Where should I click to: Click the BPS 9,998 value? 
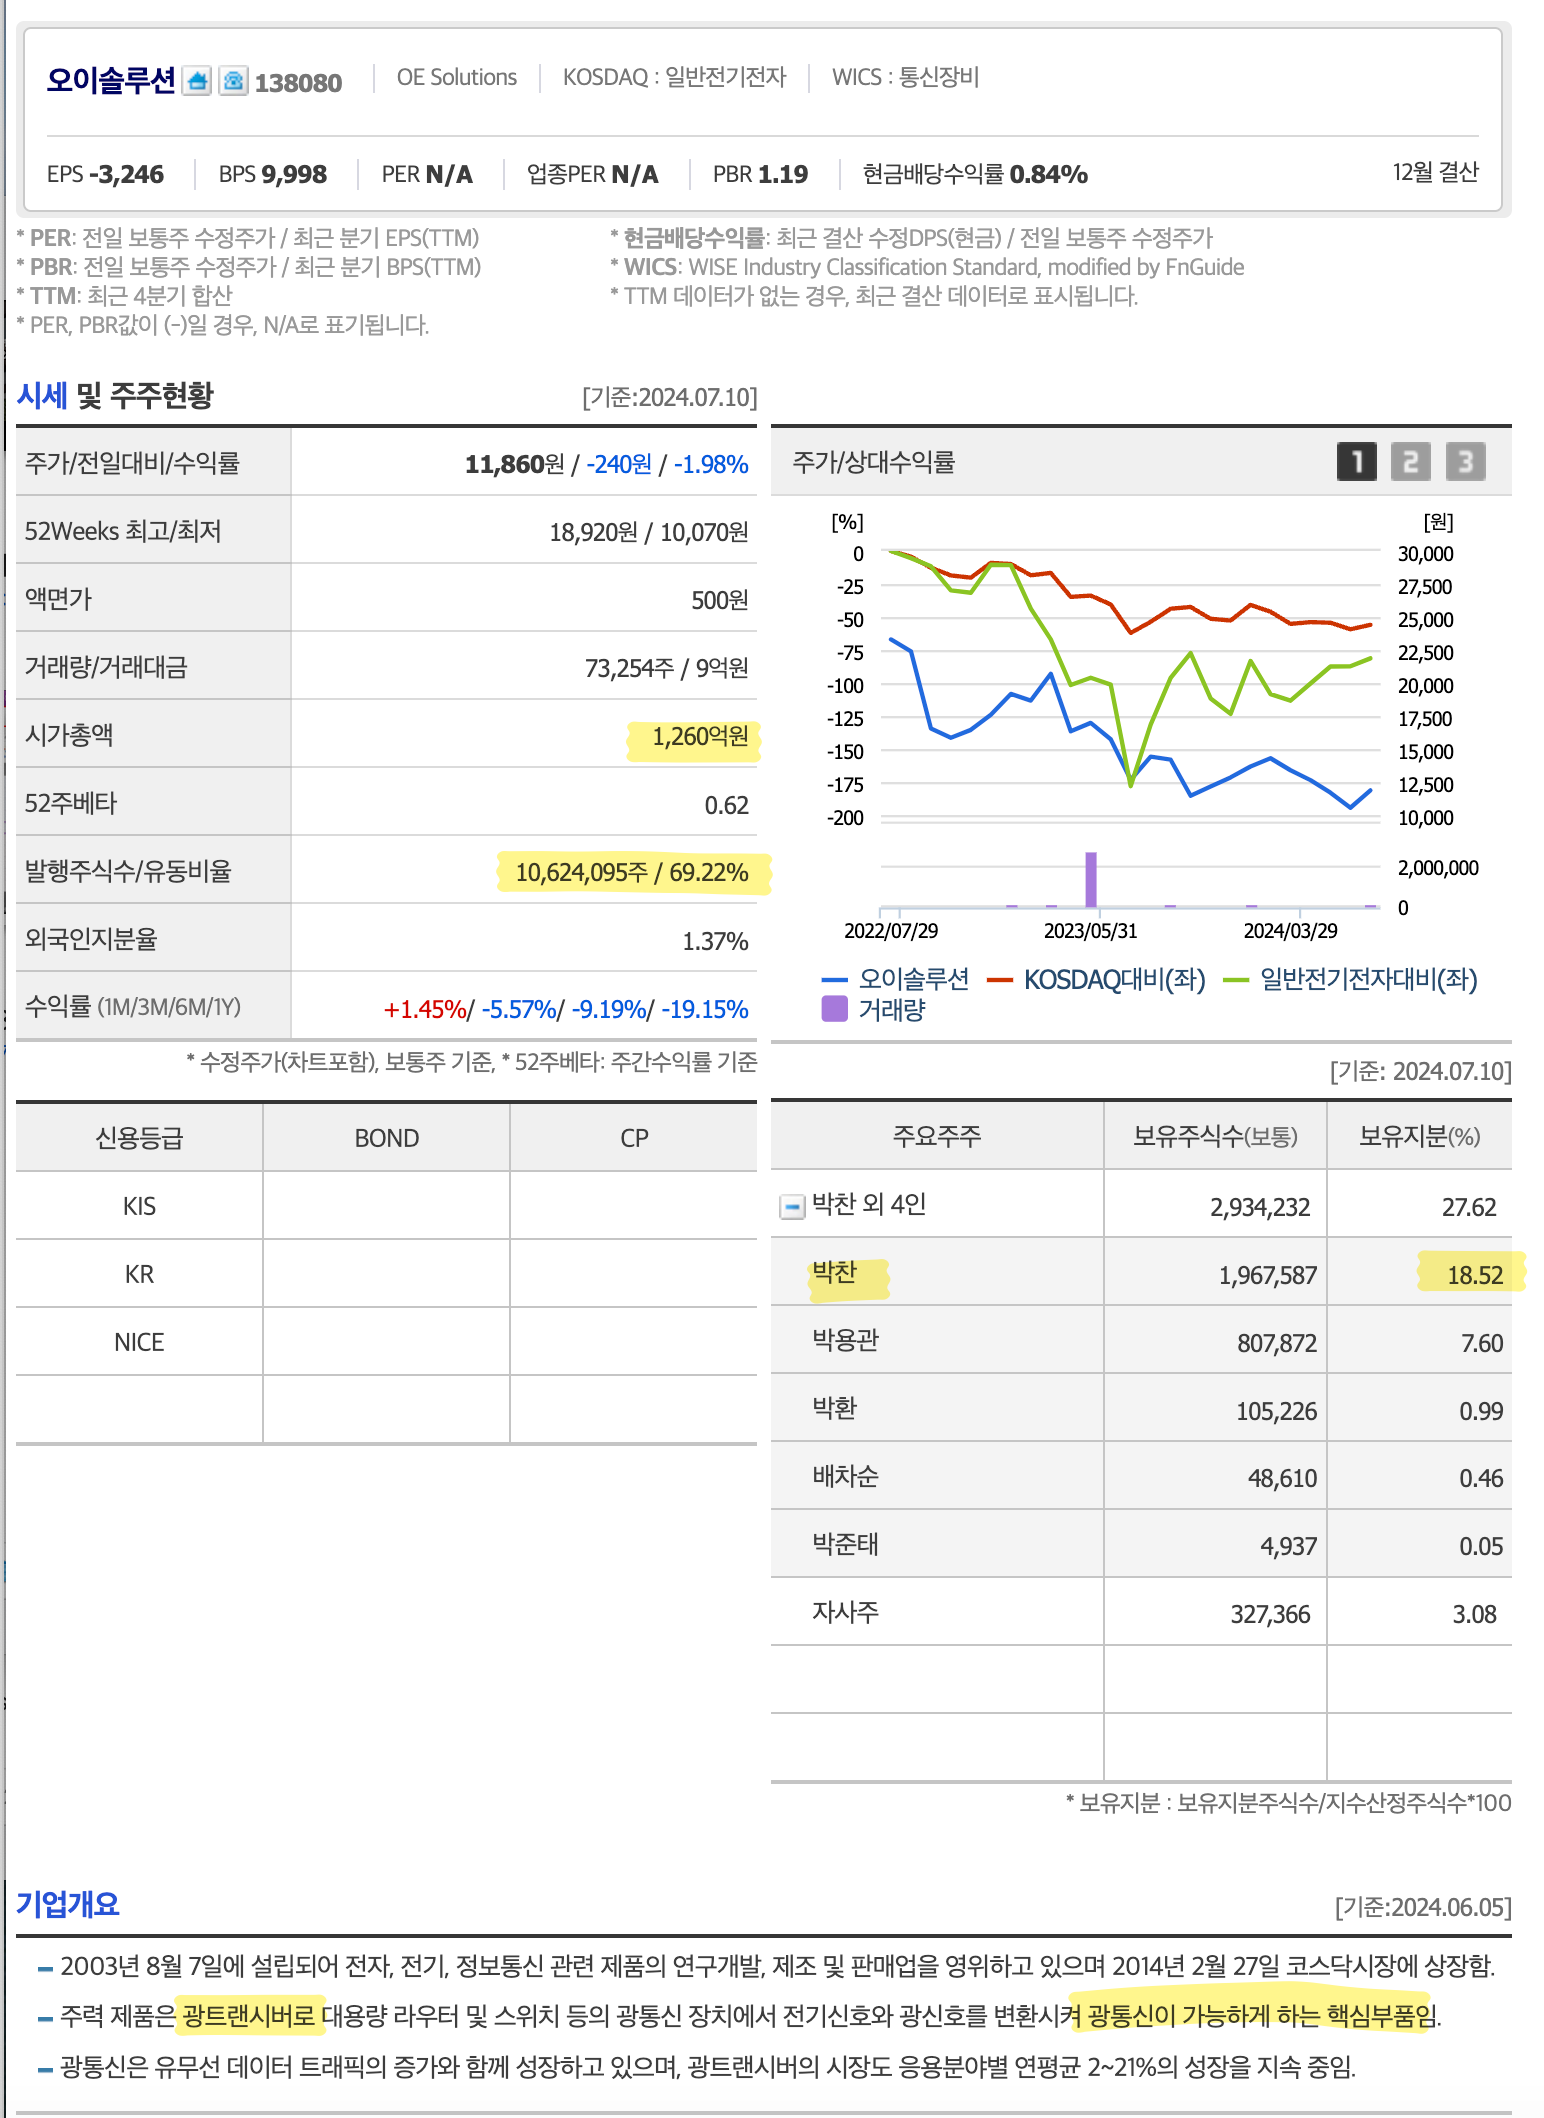(273, 174)
